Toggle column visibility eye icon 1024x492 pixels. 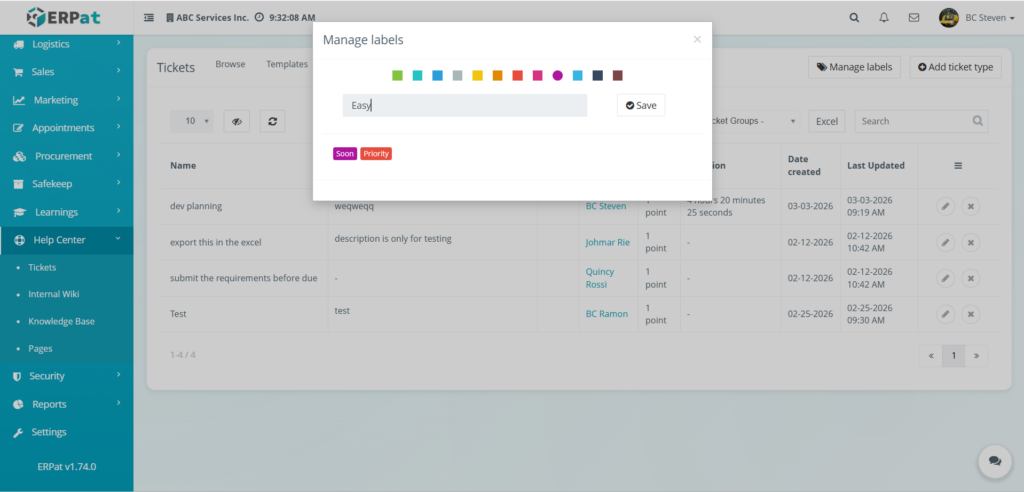pos(236,121)
